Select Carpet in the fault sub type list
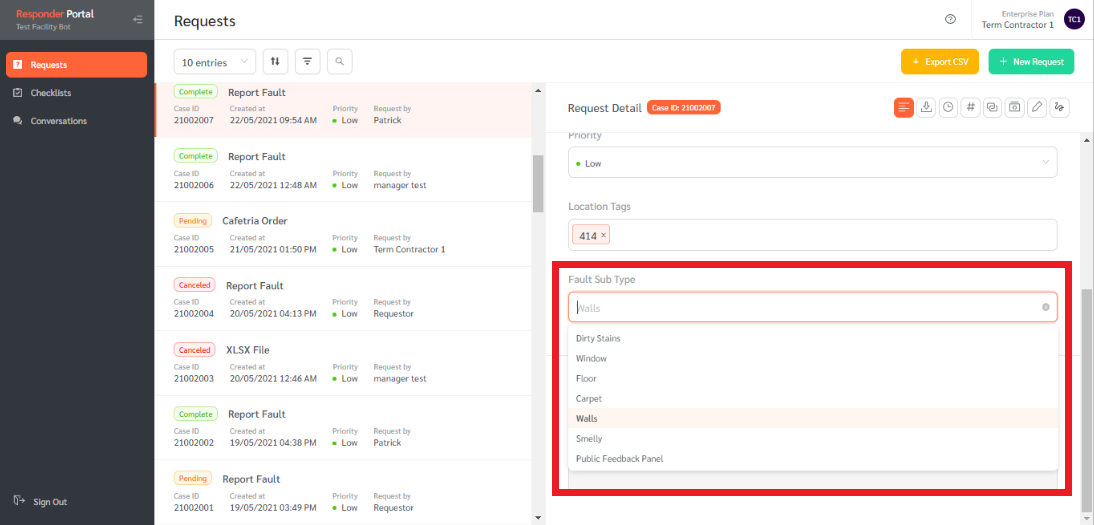The width and height of the screenshot is (1094, 525). (814, 399)
